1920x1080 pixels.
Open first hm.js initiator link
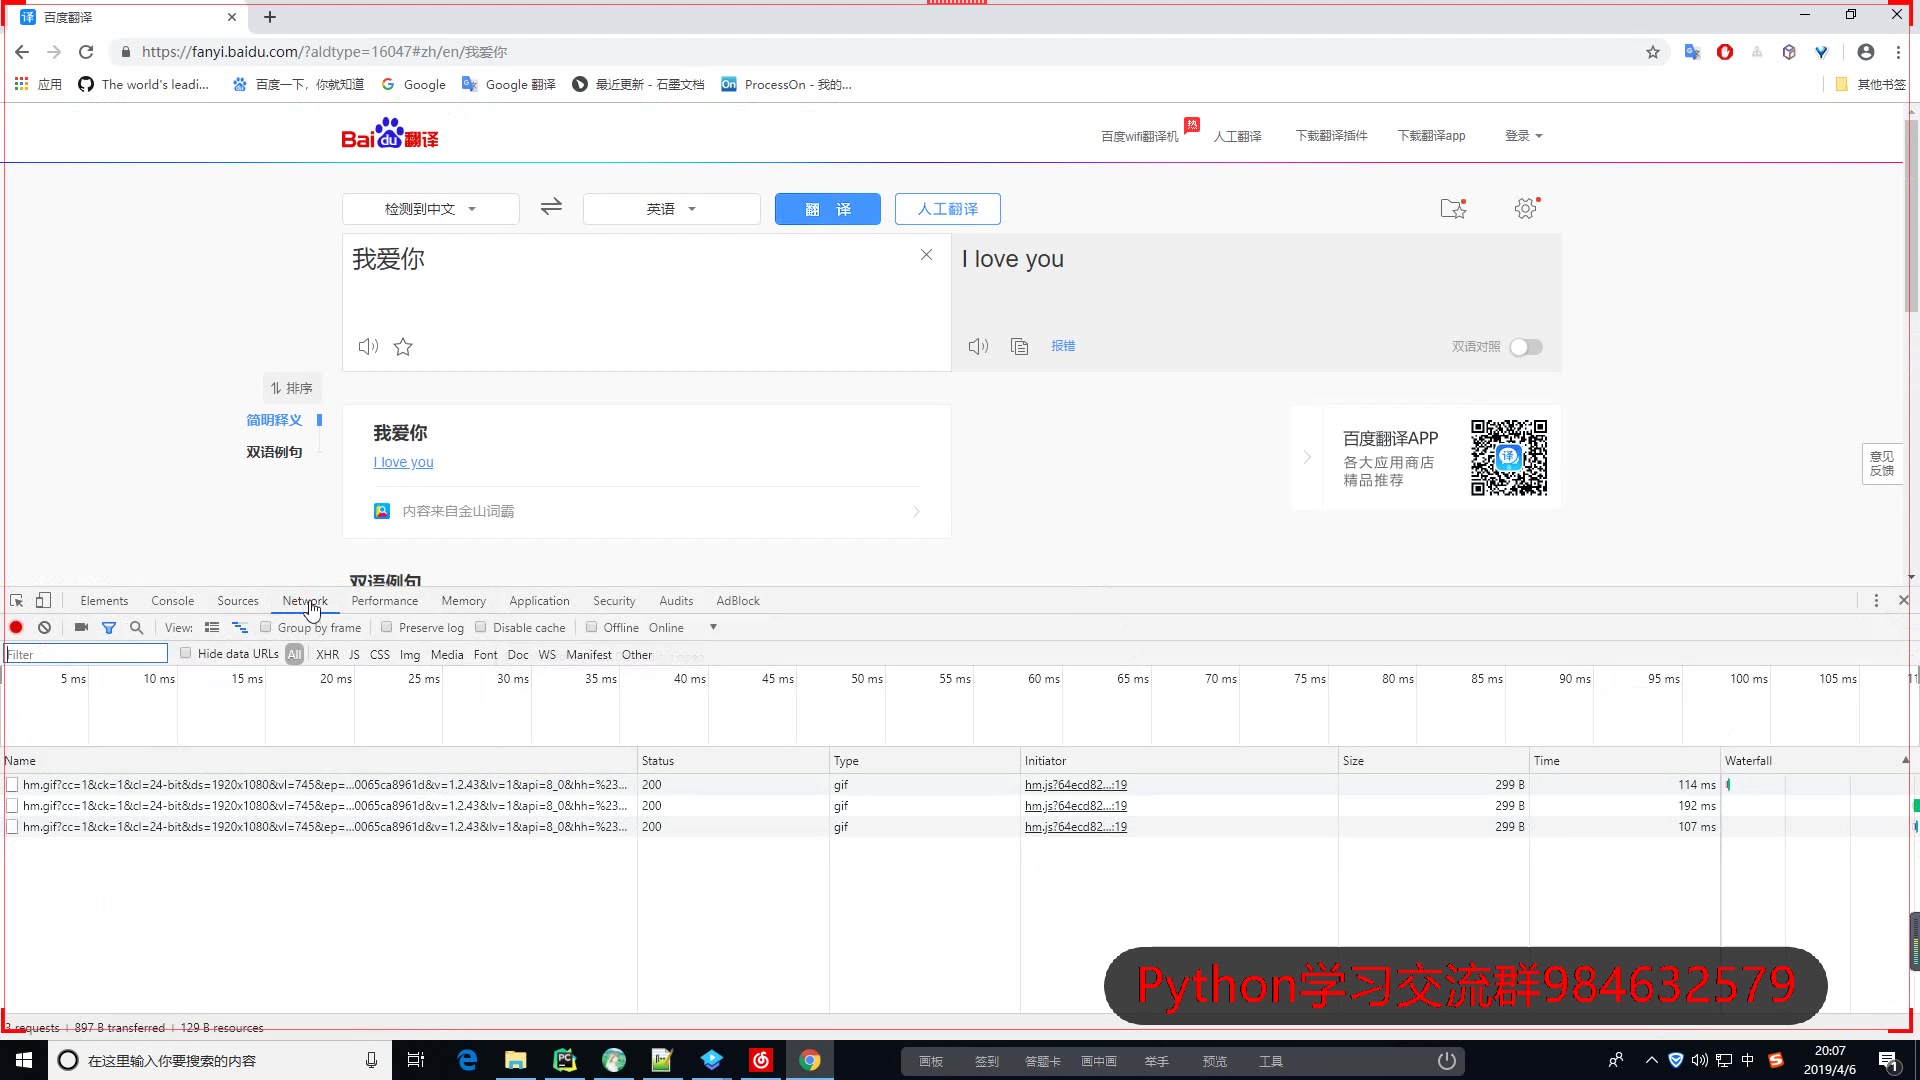click(1075, 785)
